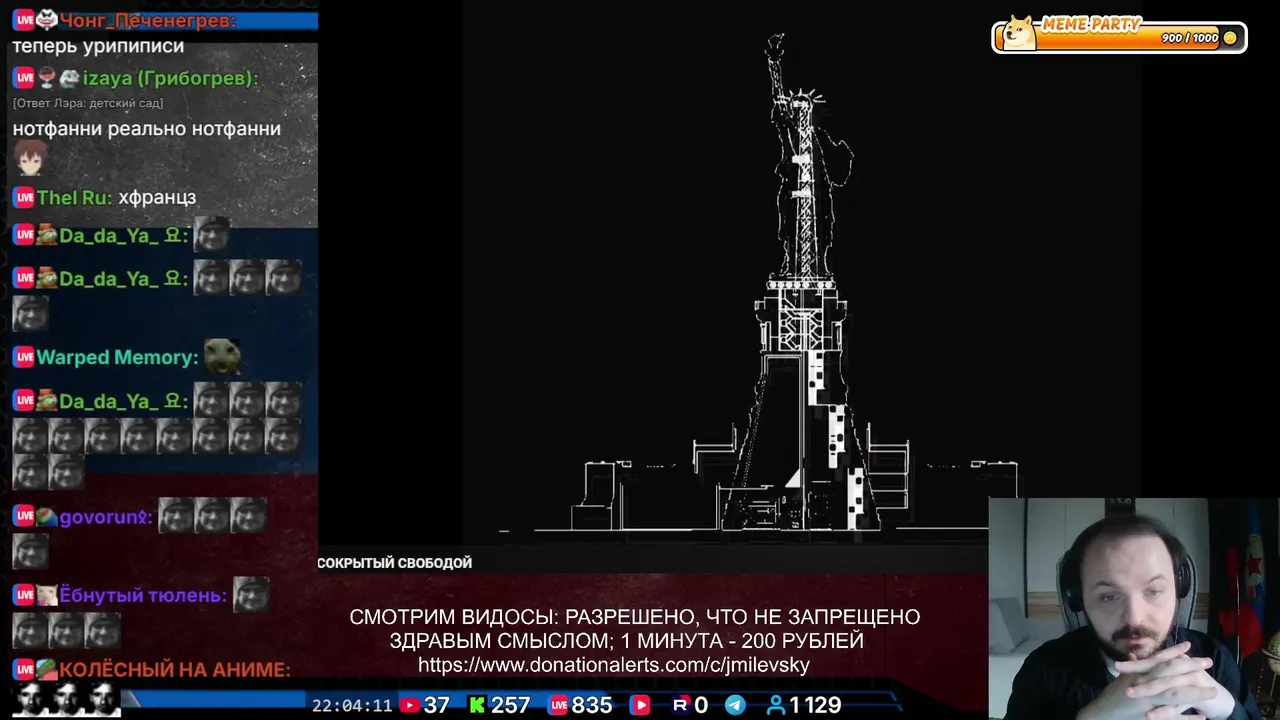1280x720 pixels.
Task: Click the gold coin next to 900 / 1000
Action: (1230, 38)
